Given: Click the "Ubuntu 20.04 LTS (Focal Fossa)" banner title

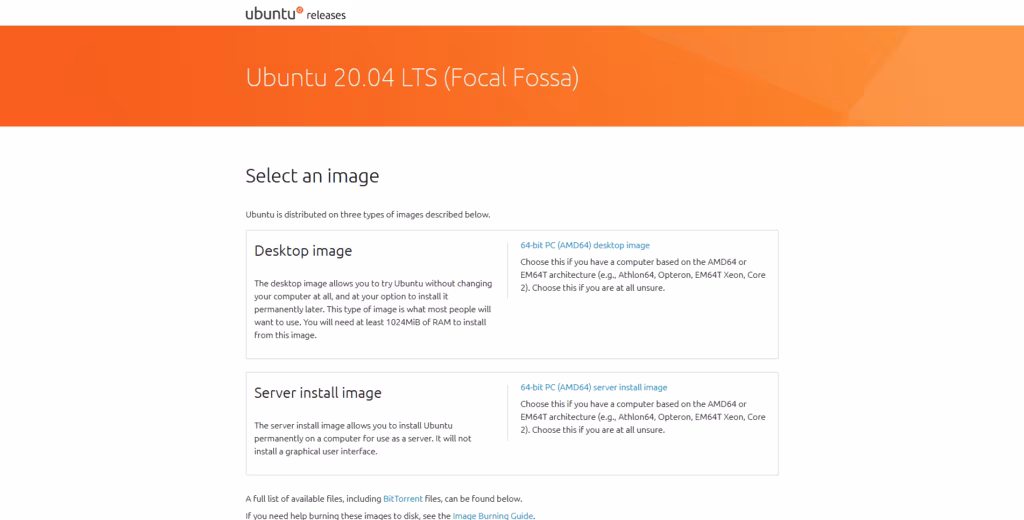Looking at the screenshot, I should pos(412,78).
